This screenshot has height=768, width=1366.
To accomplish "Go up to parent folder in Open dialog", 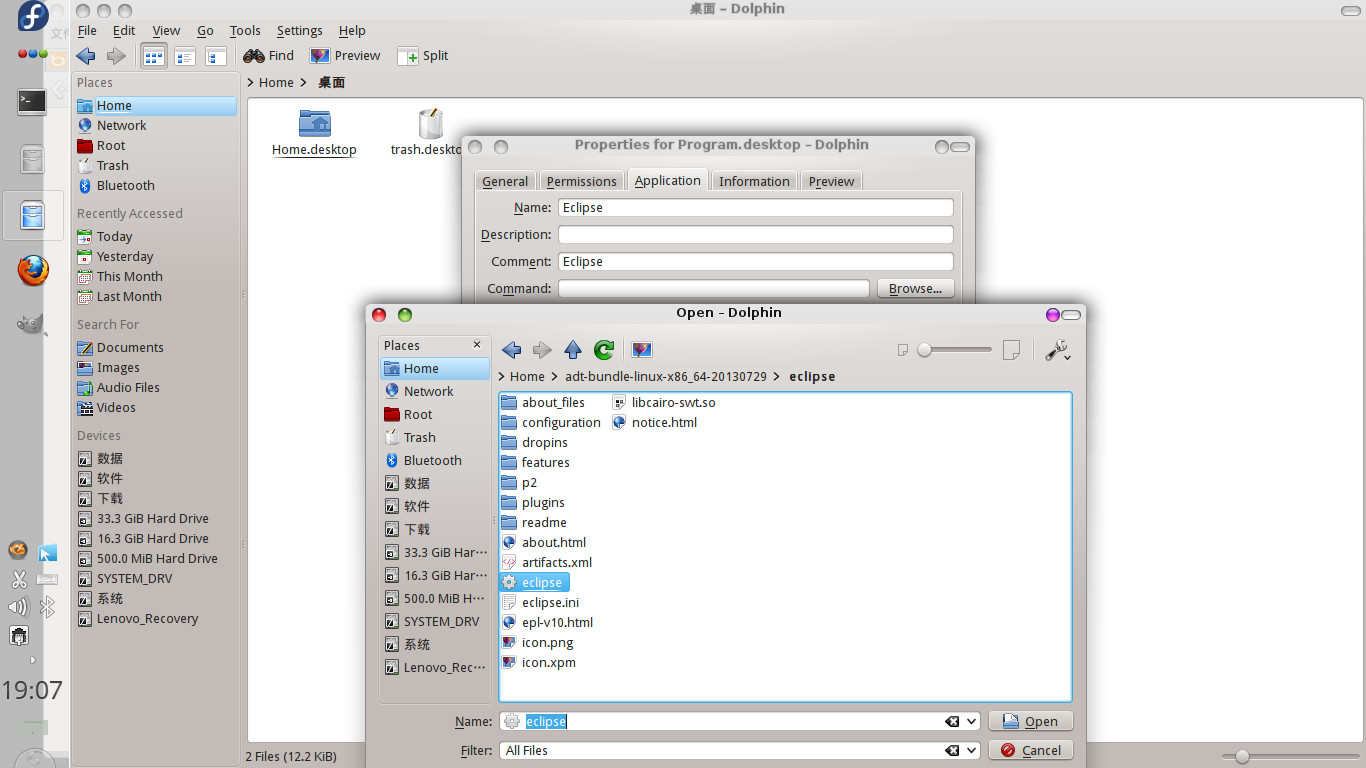I will click(573, 349).
